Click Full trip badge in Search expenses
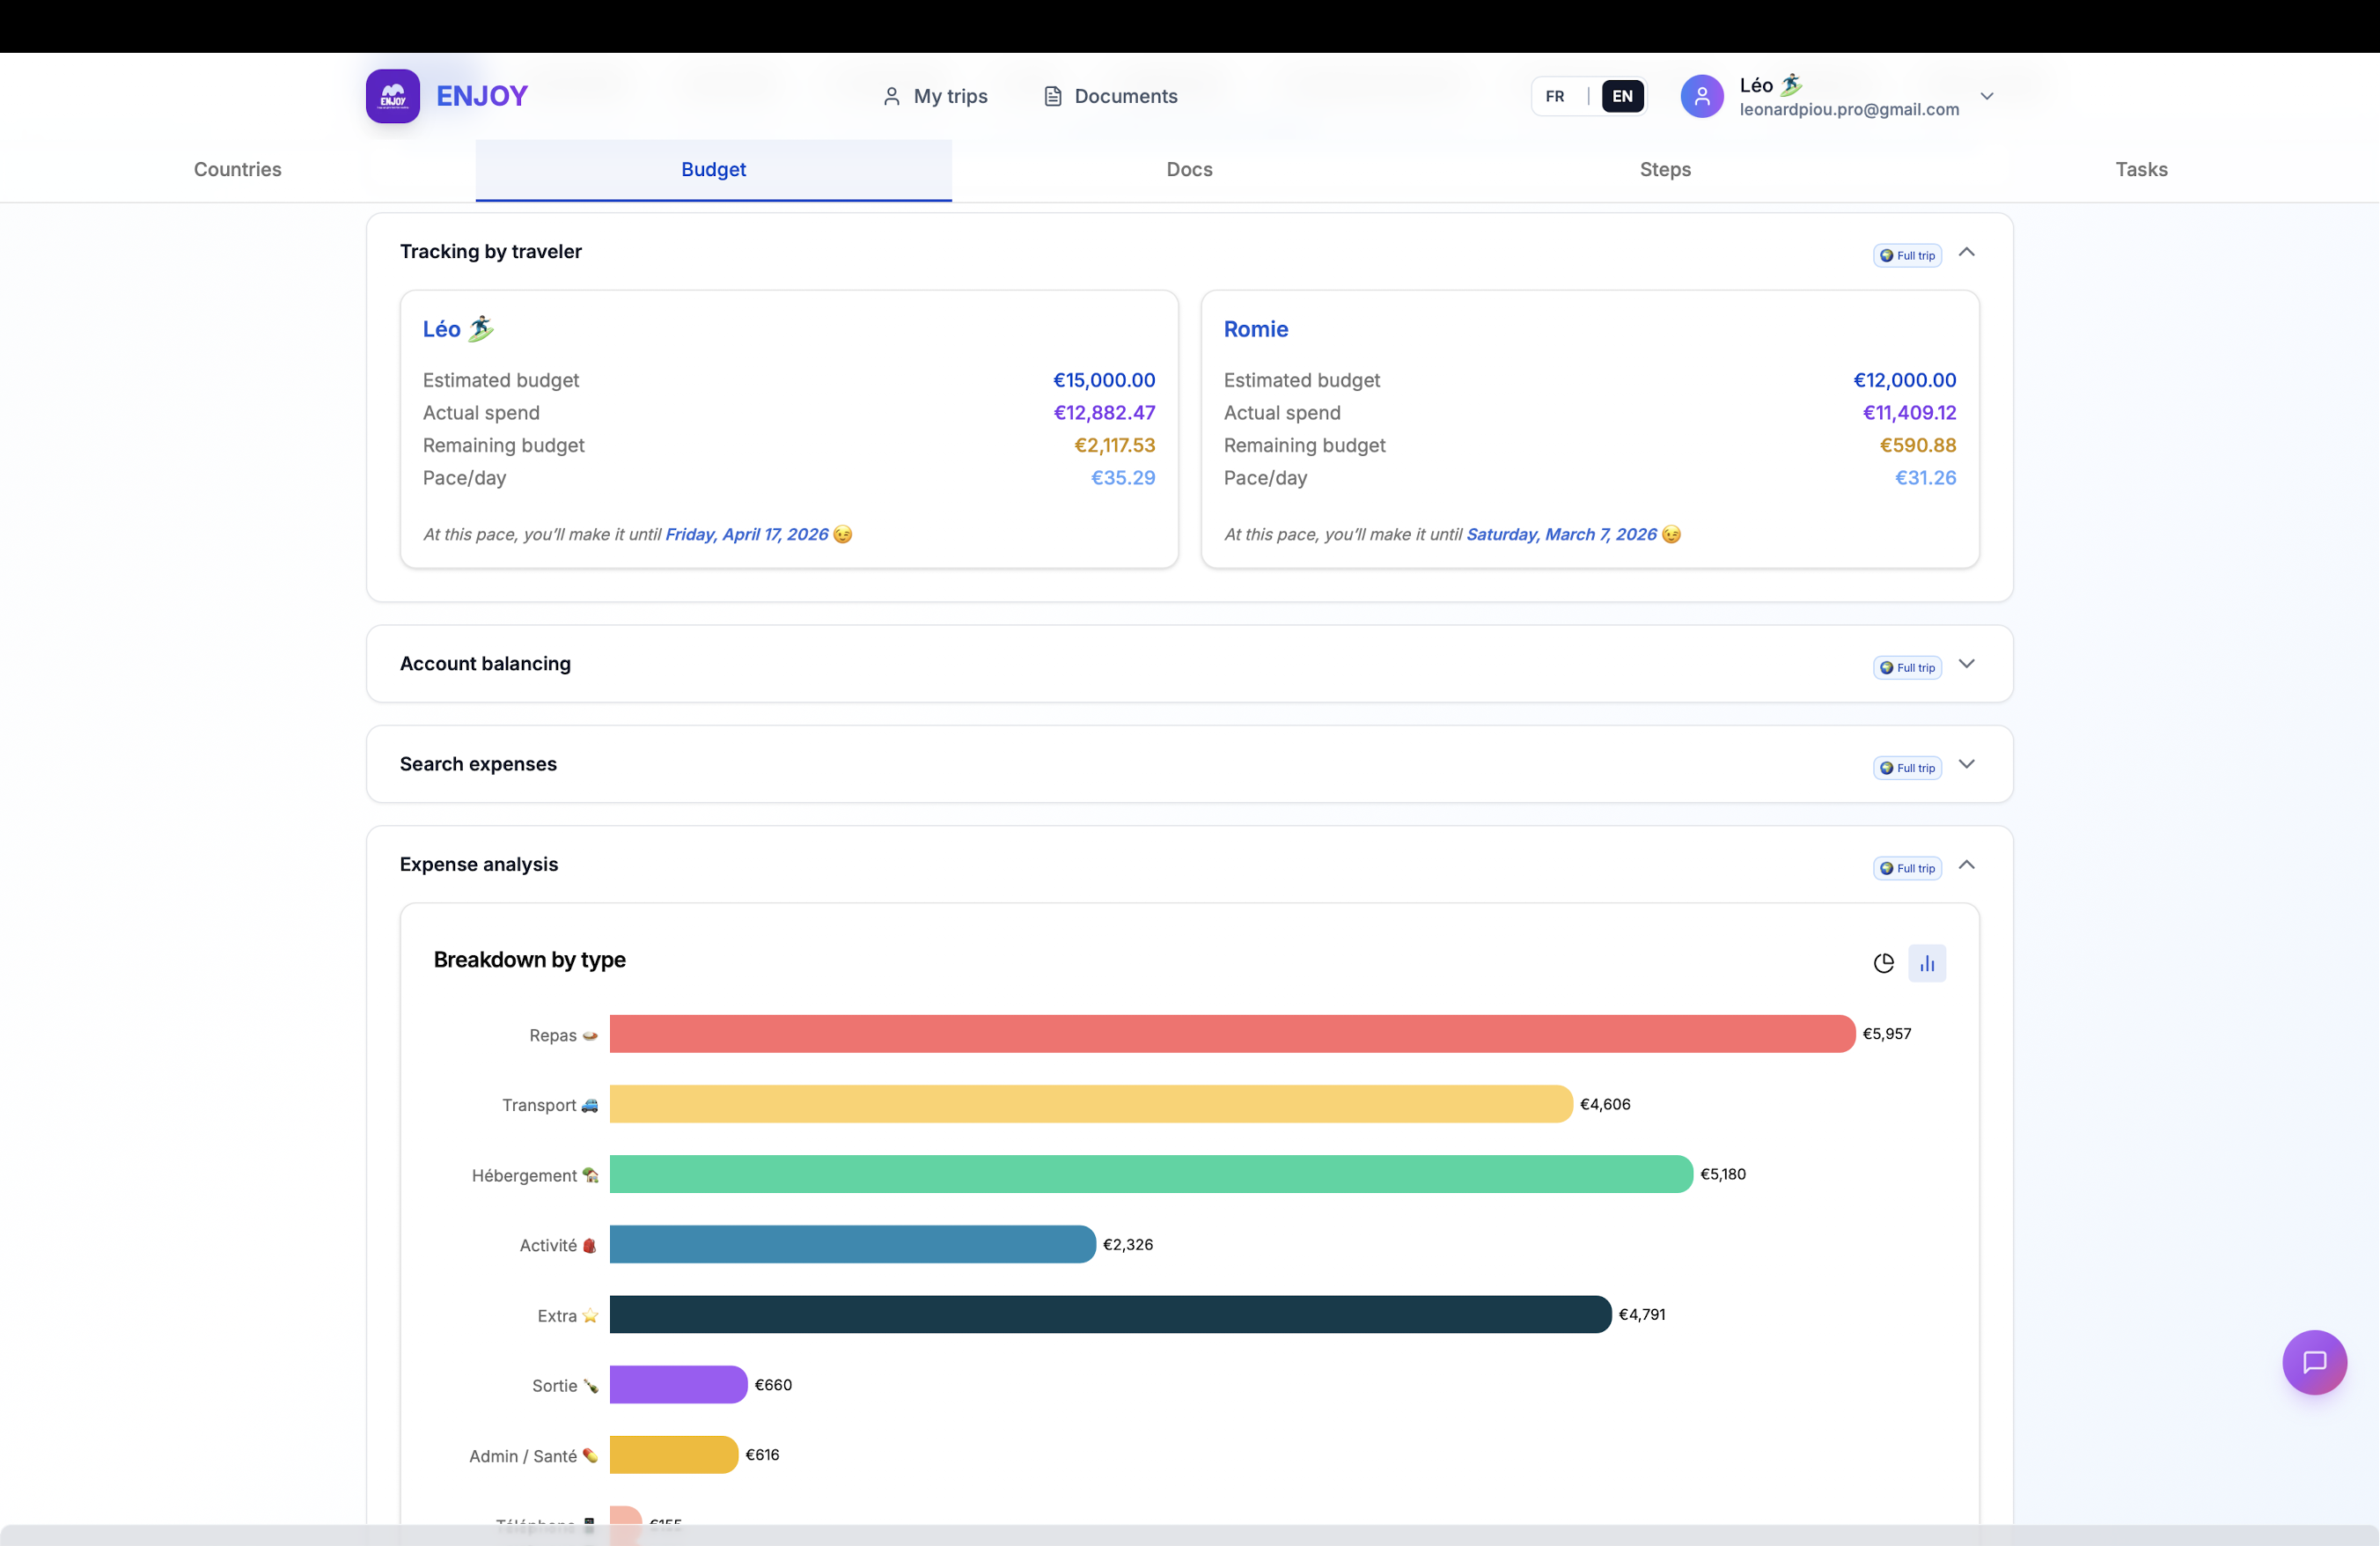 [1907, 768]
